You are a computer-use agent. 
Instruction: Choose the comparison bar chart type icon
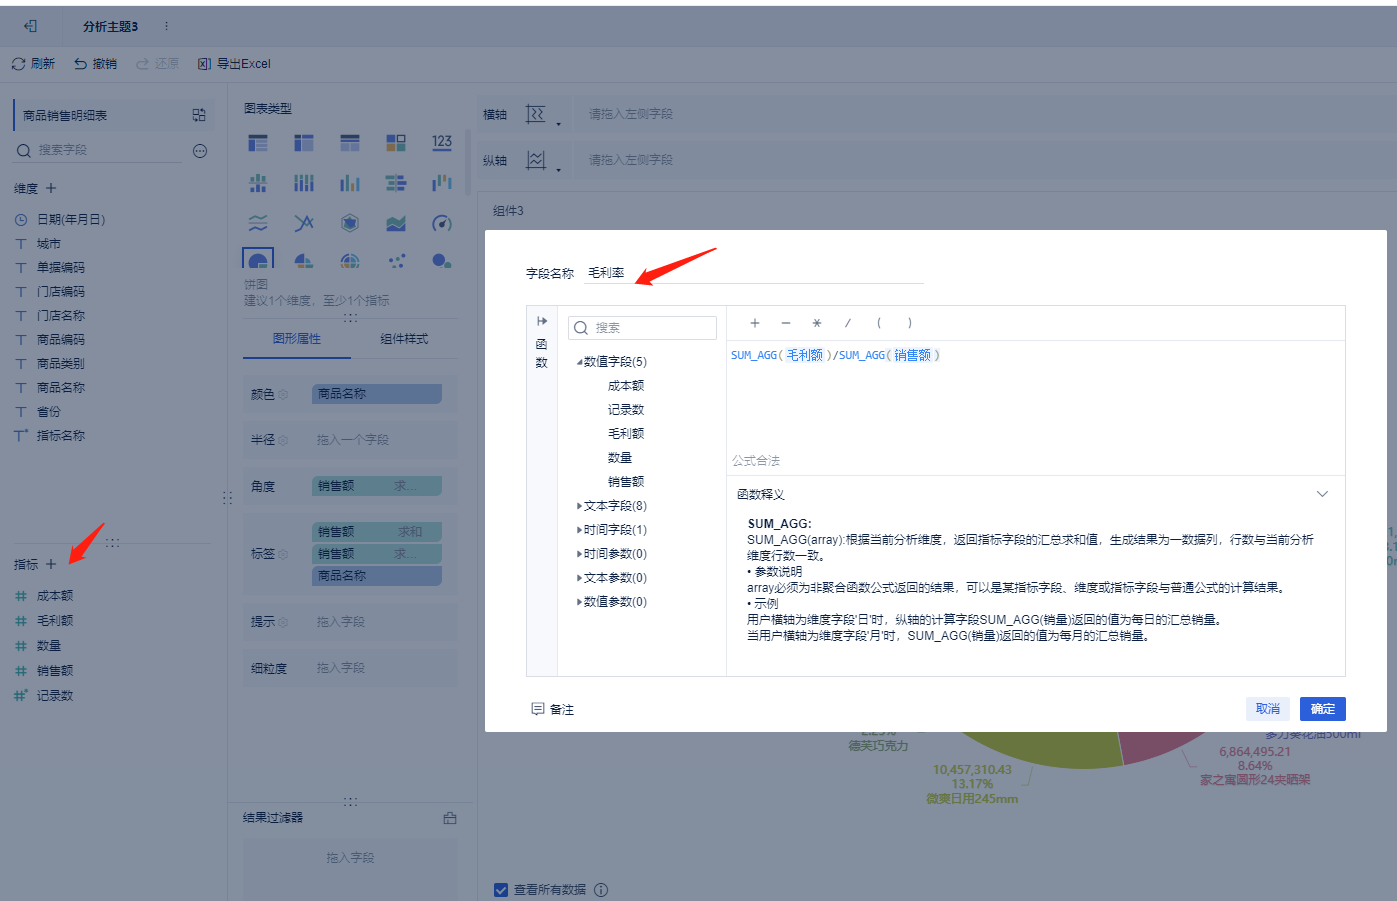pyautogui.click(x=396, y=183)
